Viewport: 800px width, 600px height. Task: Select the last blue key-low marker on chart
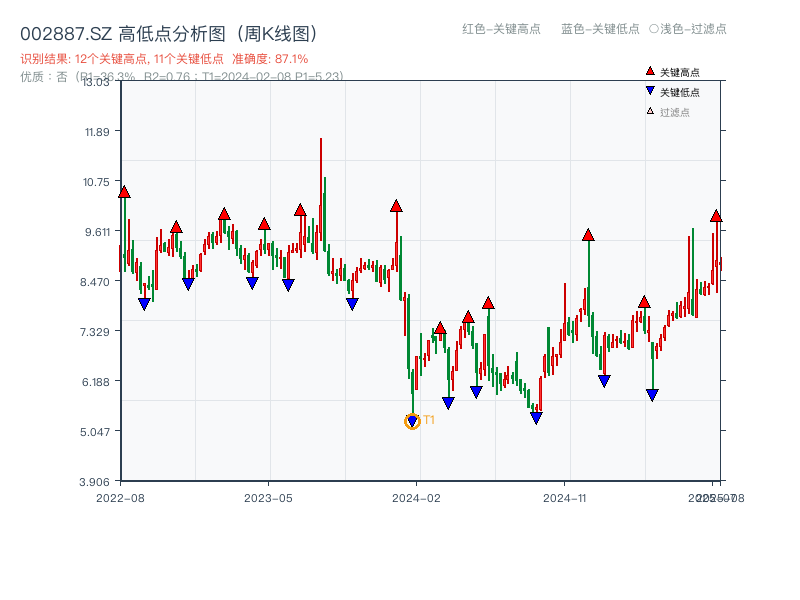652,395
